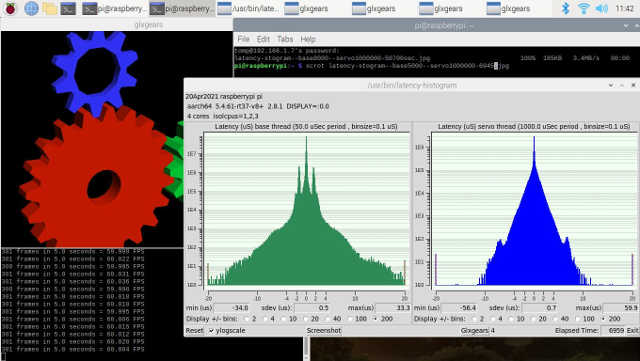Click the volume speaker tray icon
Screen dimensions: 640x361
coord(602,8)
